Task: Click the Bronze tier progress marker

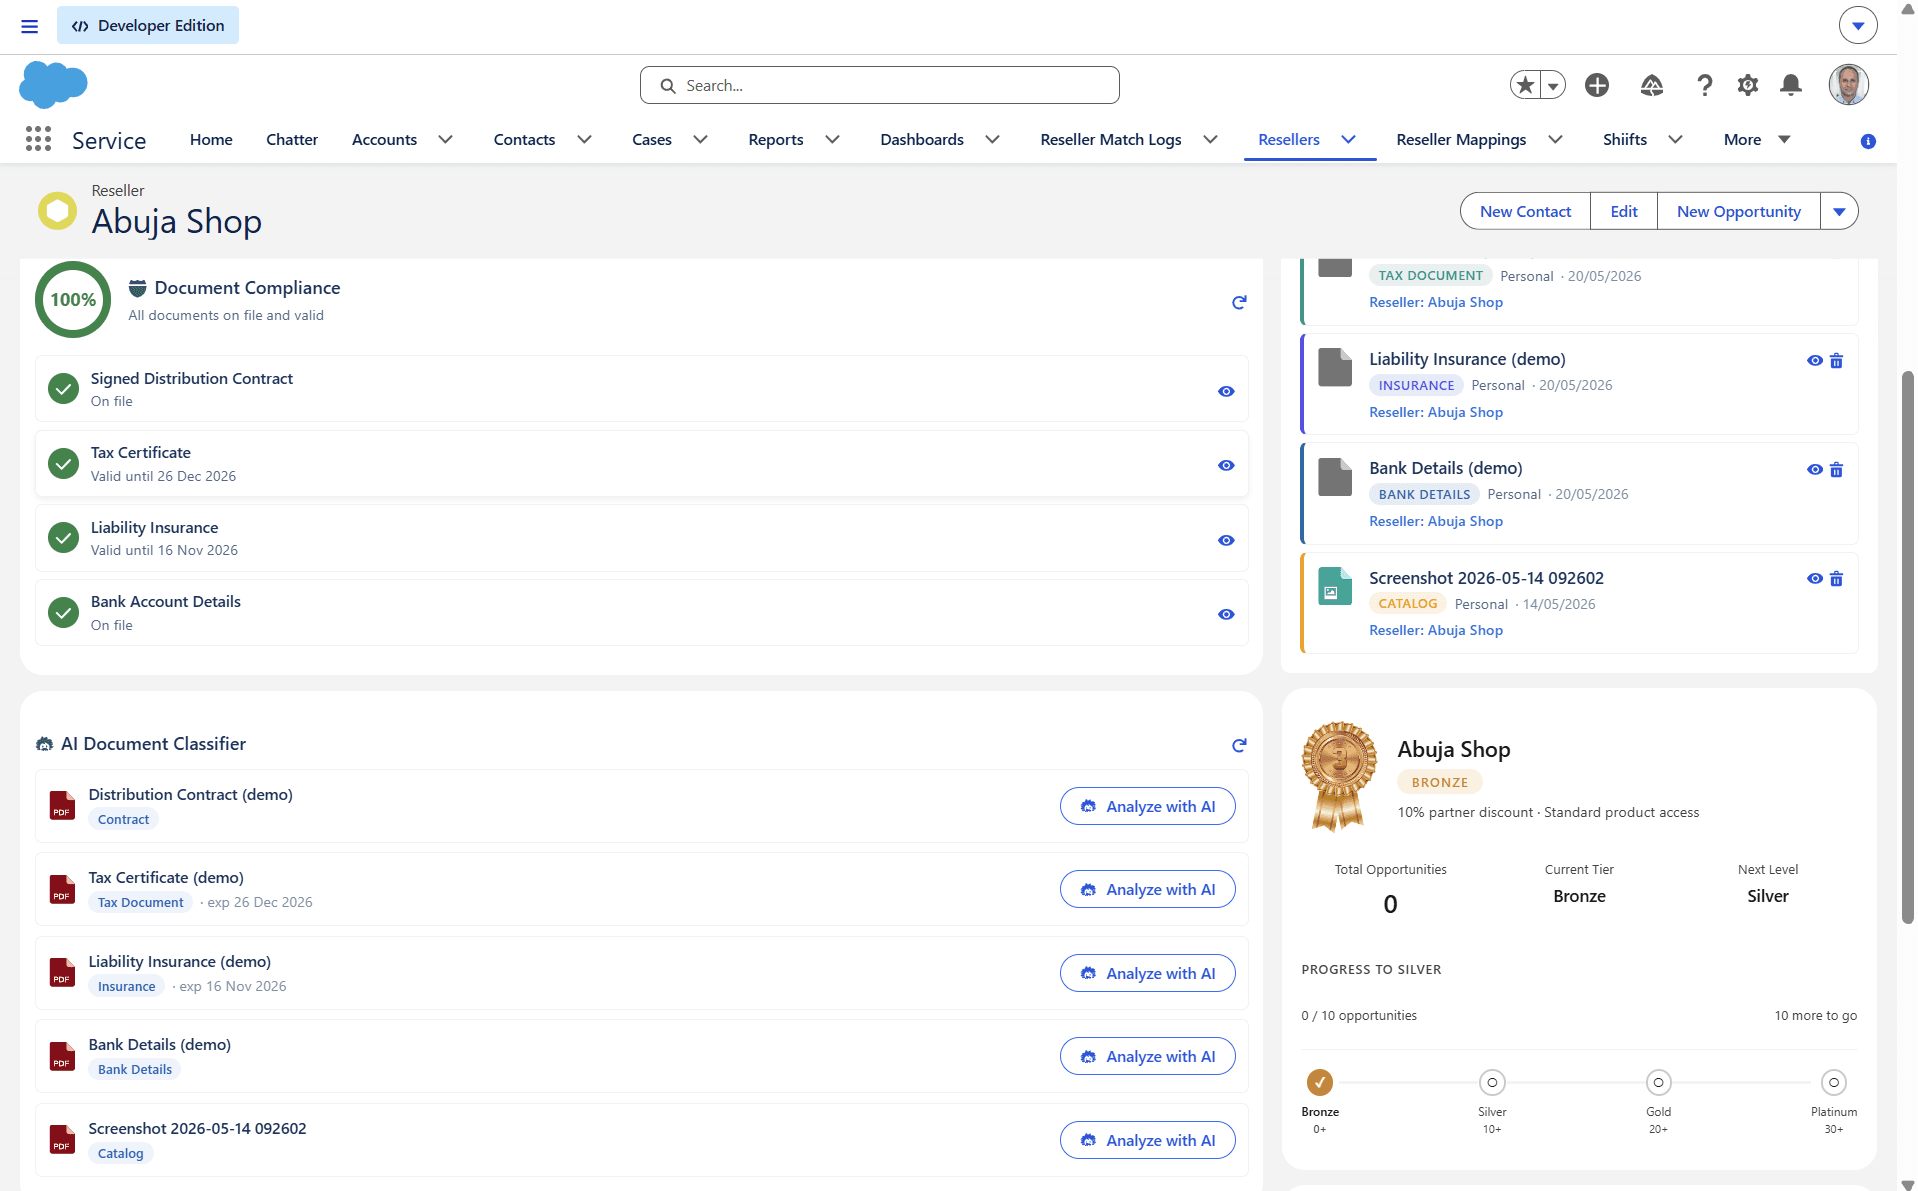Action: coord(1320,1082)
